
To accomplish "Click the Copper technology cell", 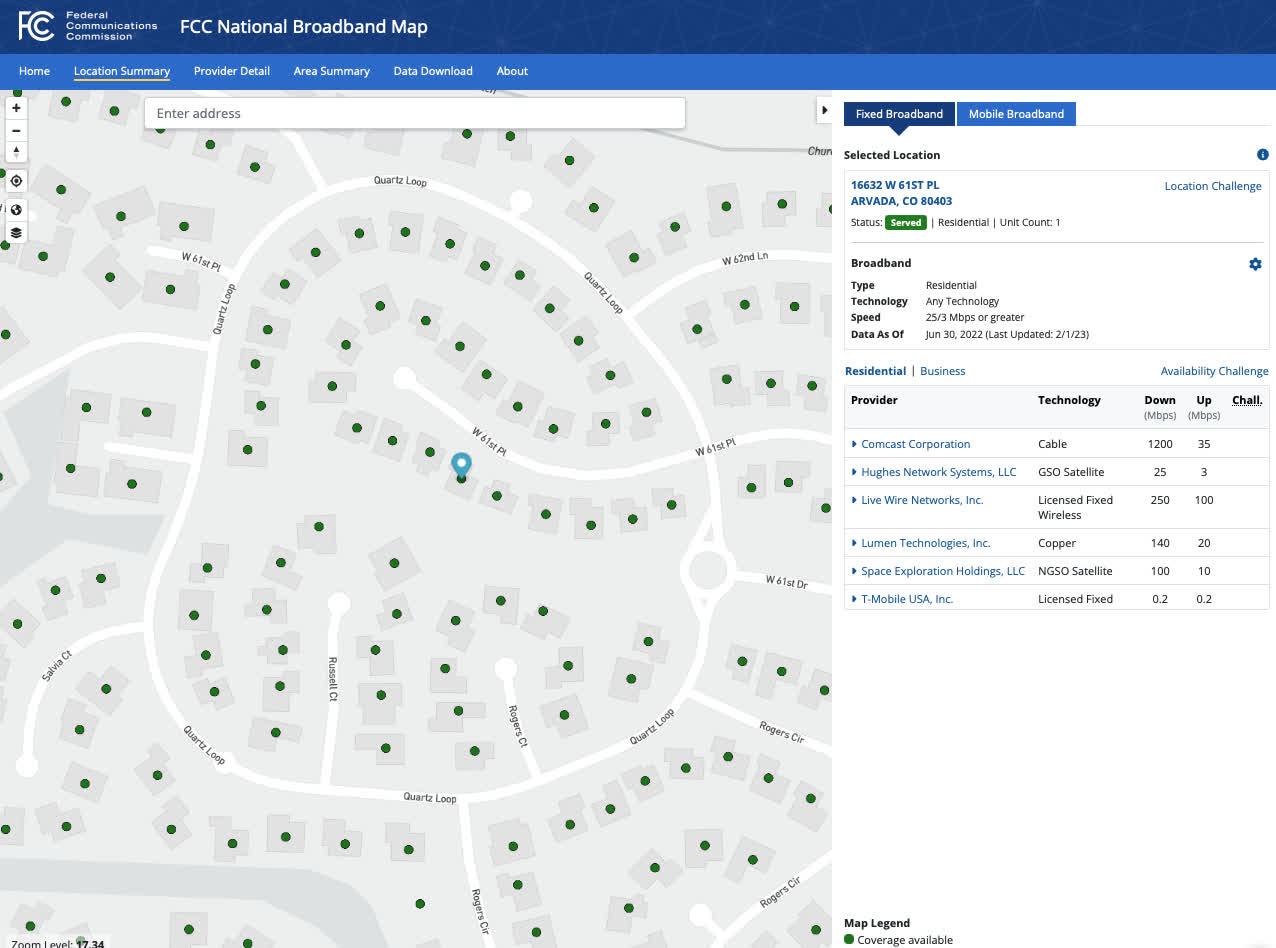I will (1057, 543).
